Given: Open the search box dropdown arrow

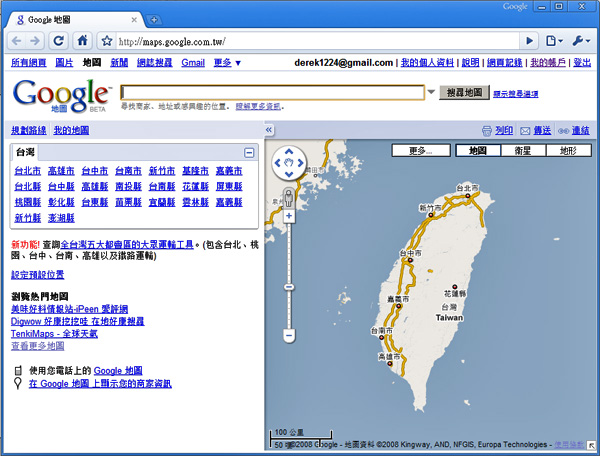Looking at the screenshot, I should click(431, 92).
